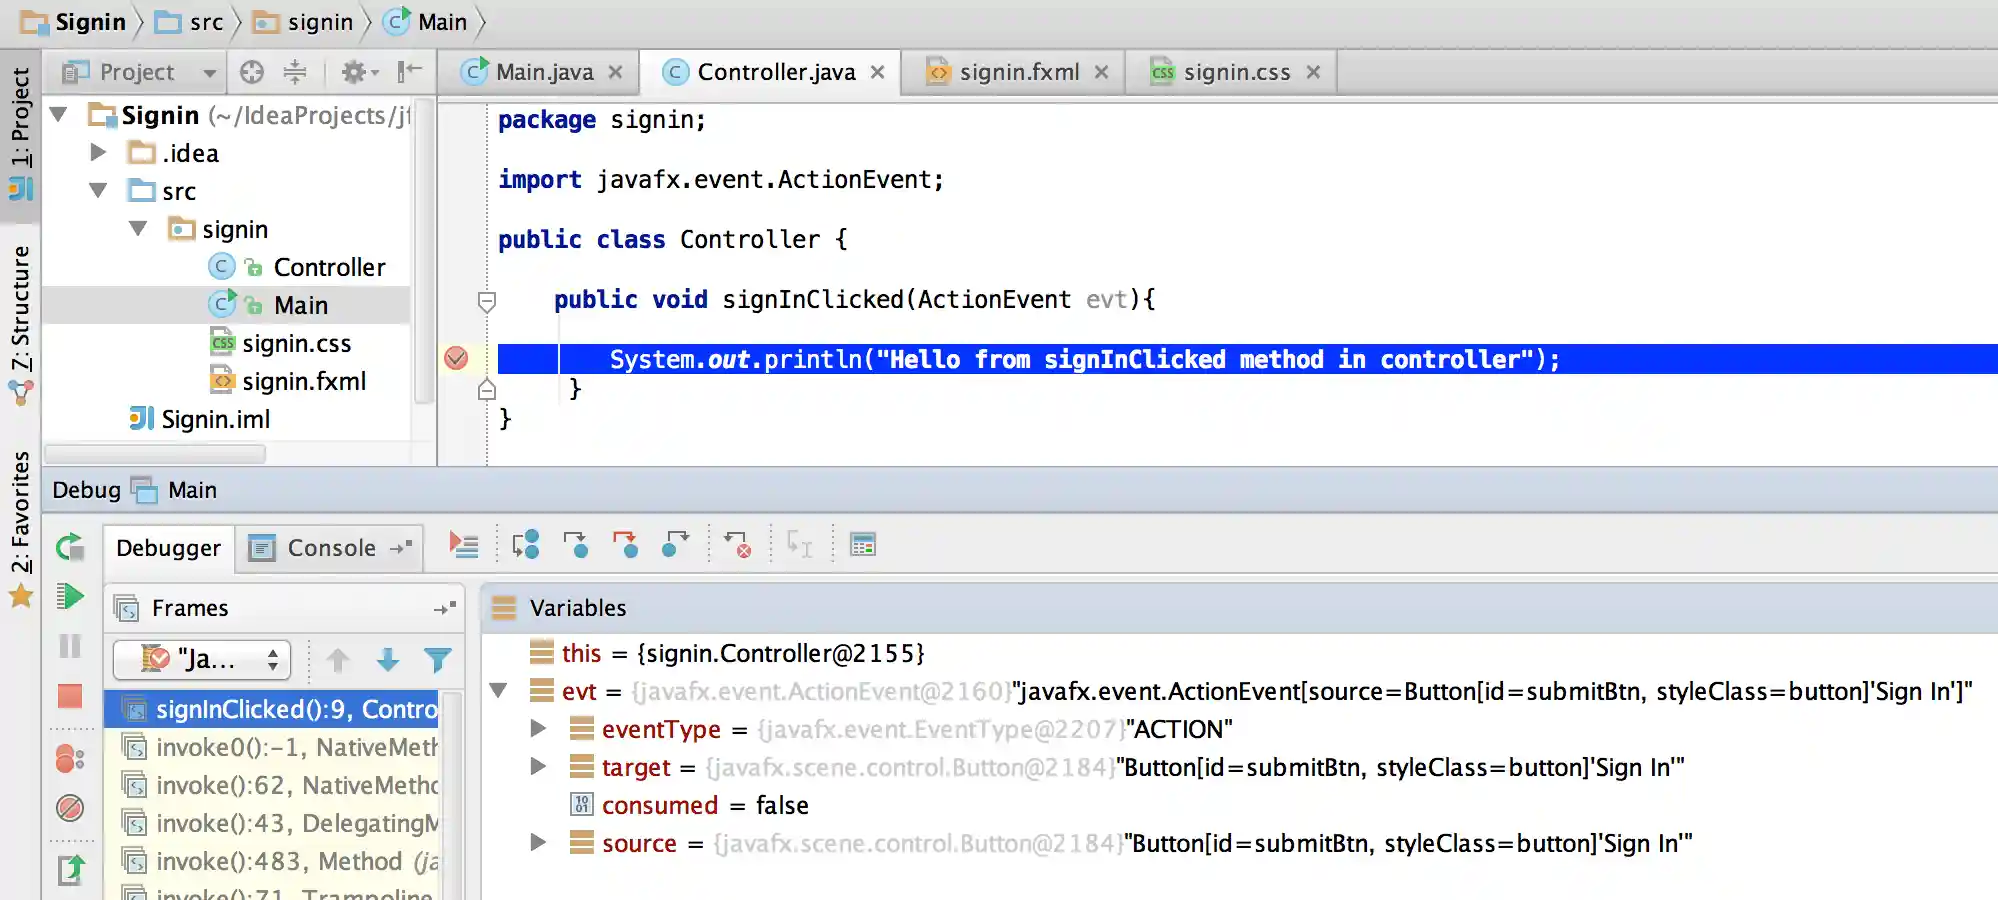Resume program with green play icon
The image size is (1998, 900).
(x=70, y=597)
